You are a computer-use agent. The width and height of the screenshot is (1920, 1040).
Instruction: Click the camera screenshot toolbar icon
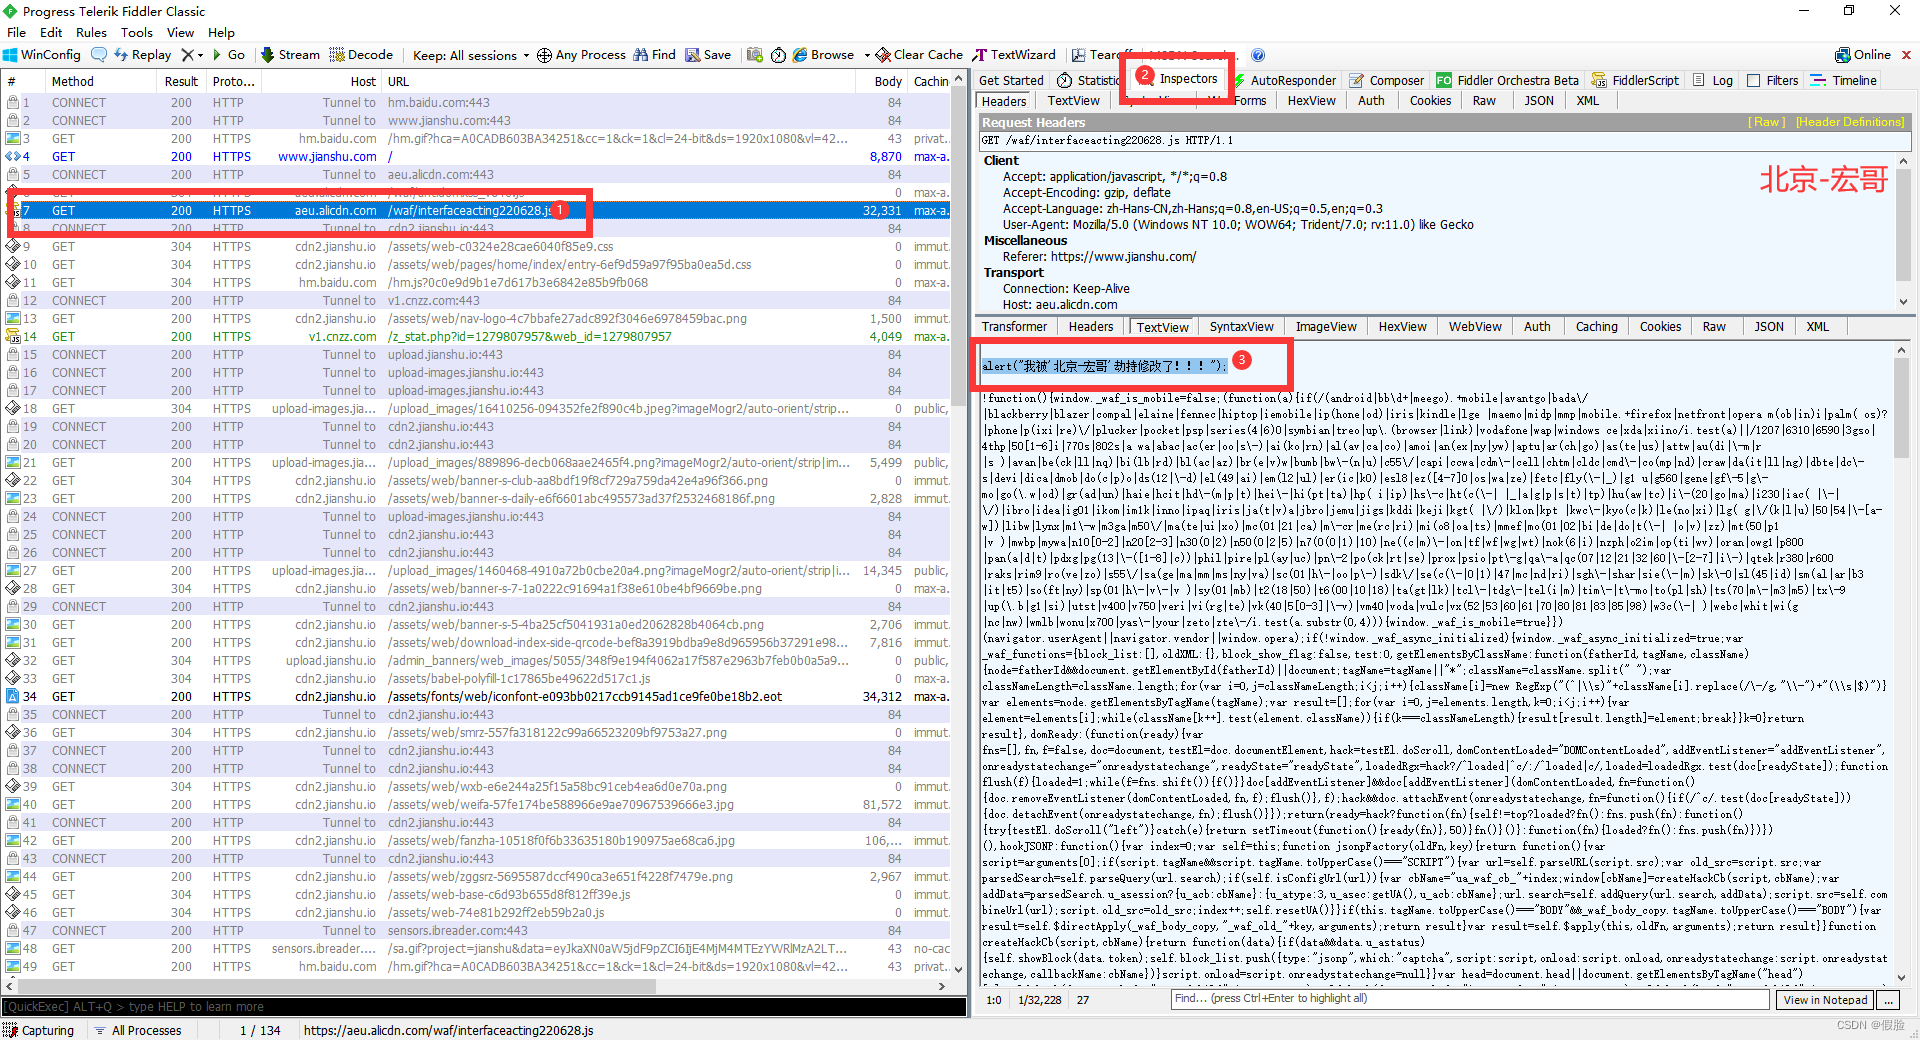tap(755, 55)
